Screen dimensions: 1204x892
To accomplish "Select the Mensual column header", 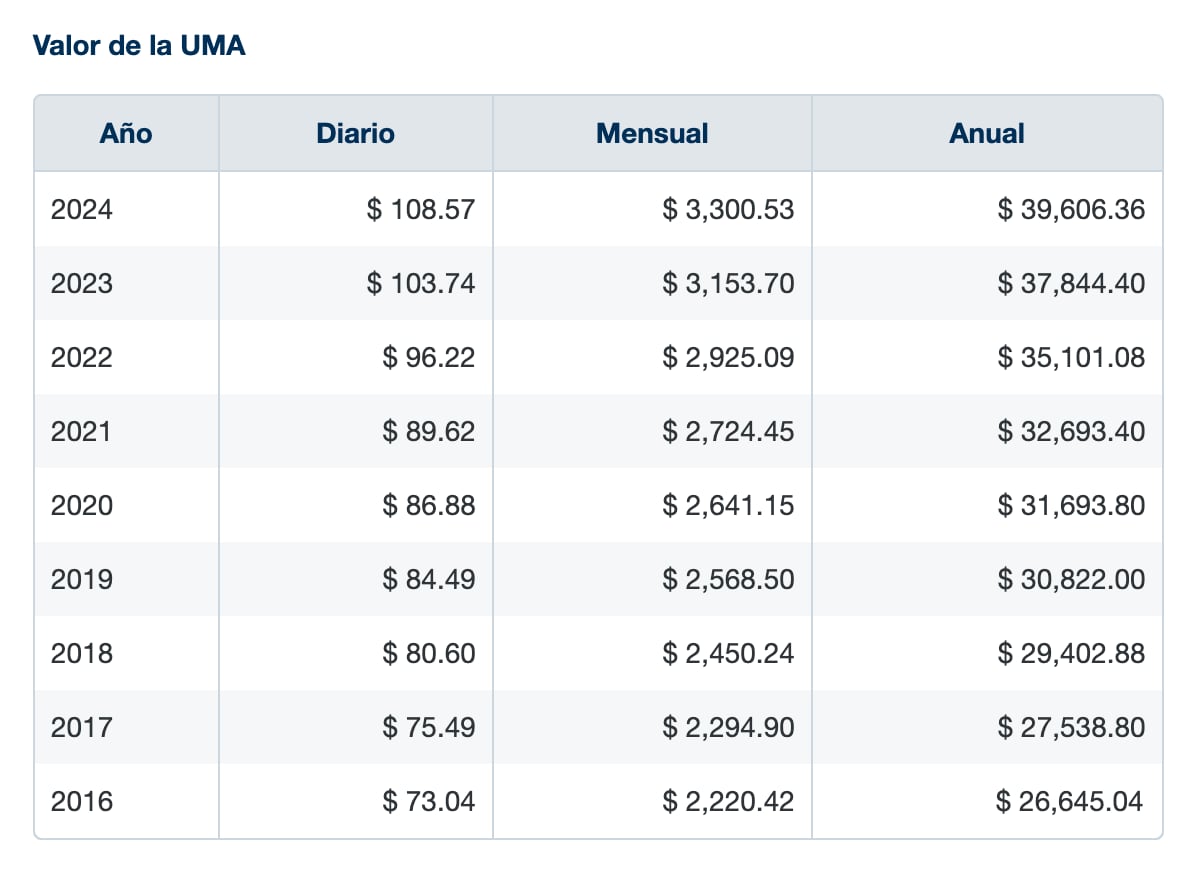I will pos(652,134).
